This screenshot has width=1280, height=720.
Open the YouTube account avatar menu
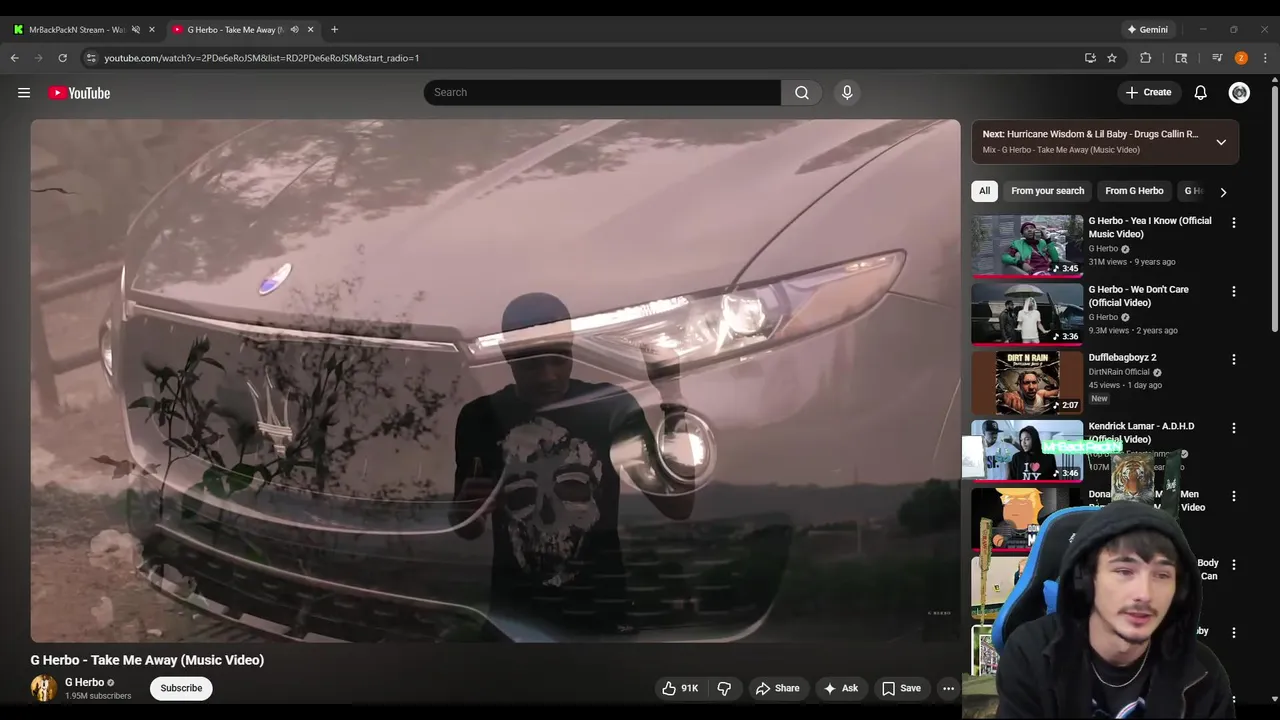click(1239, 92)
